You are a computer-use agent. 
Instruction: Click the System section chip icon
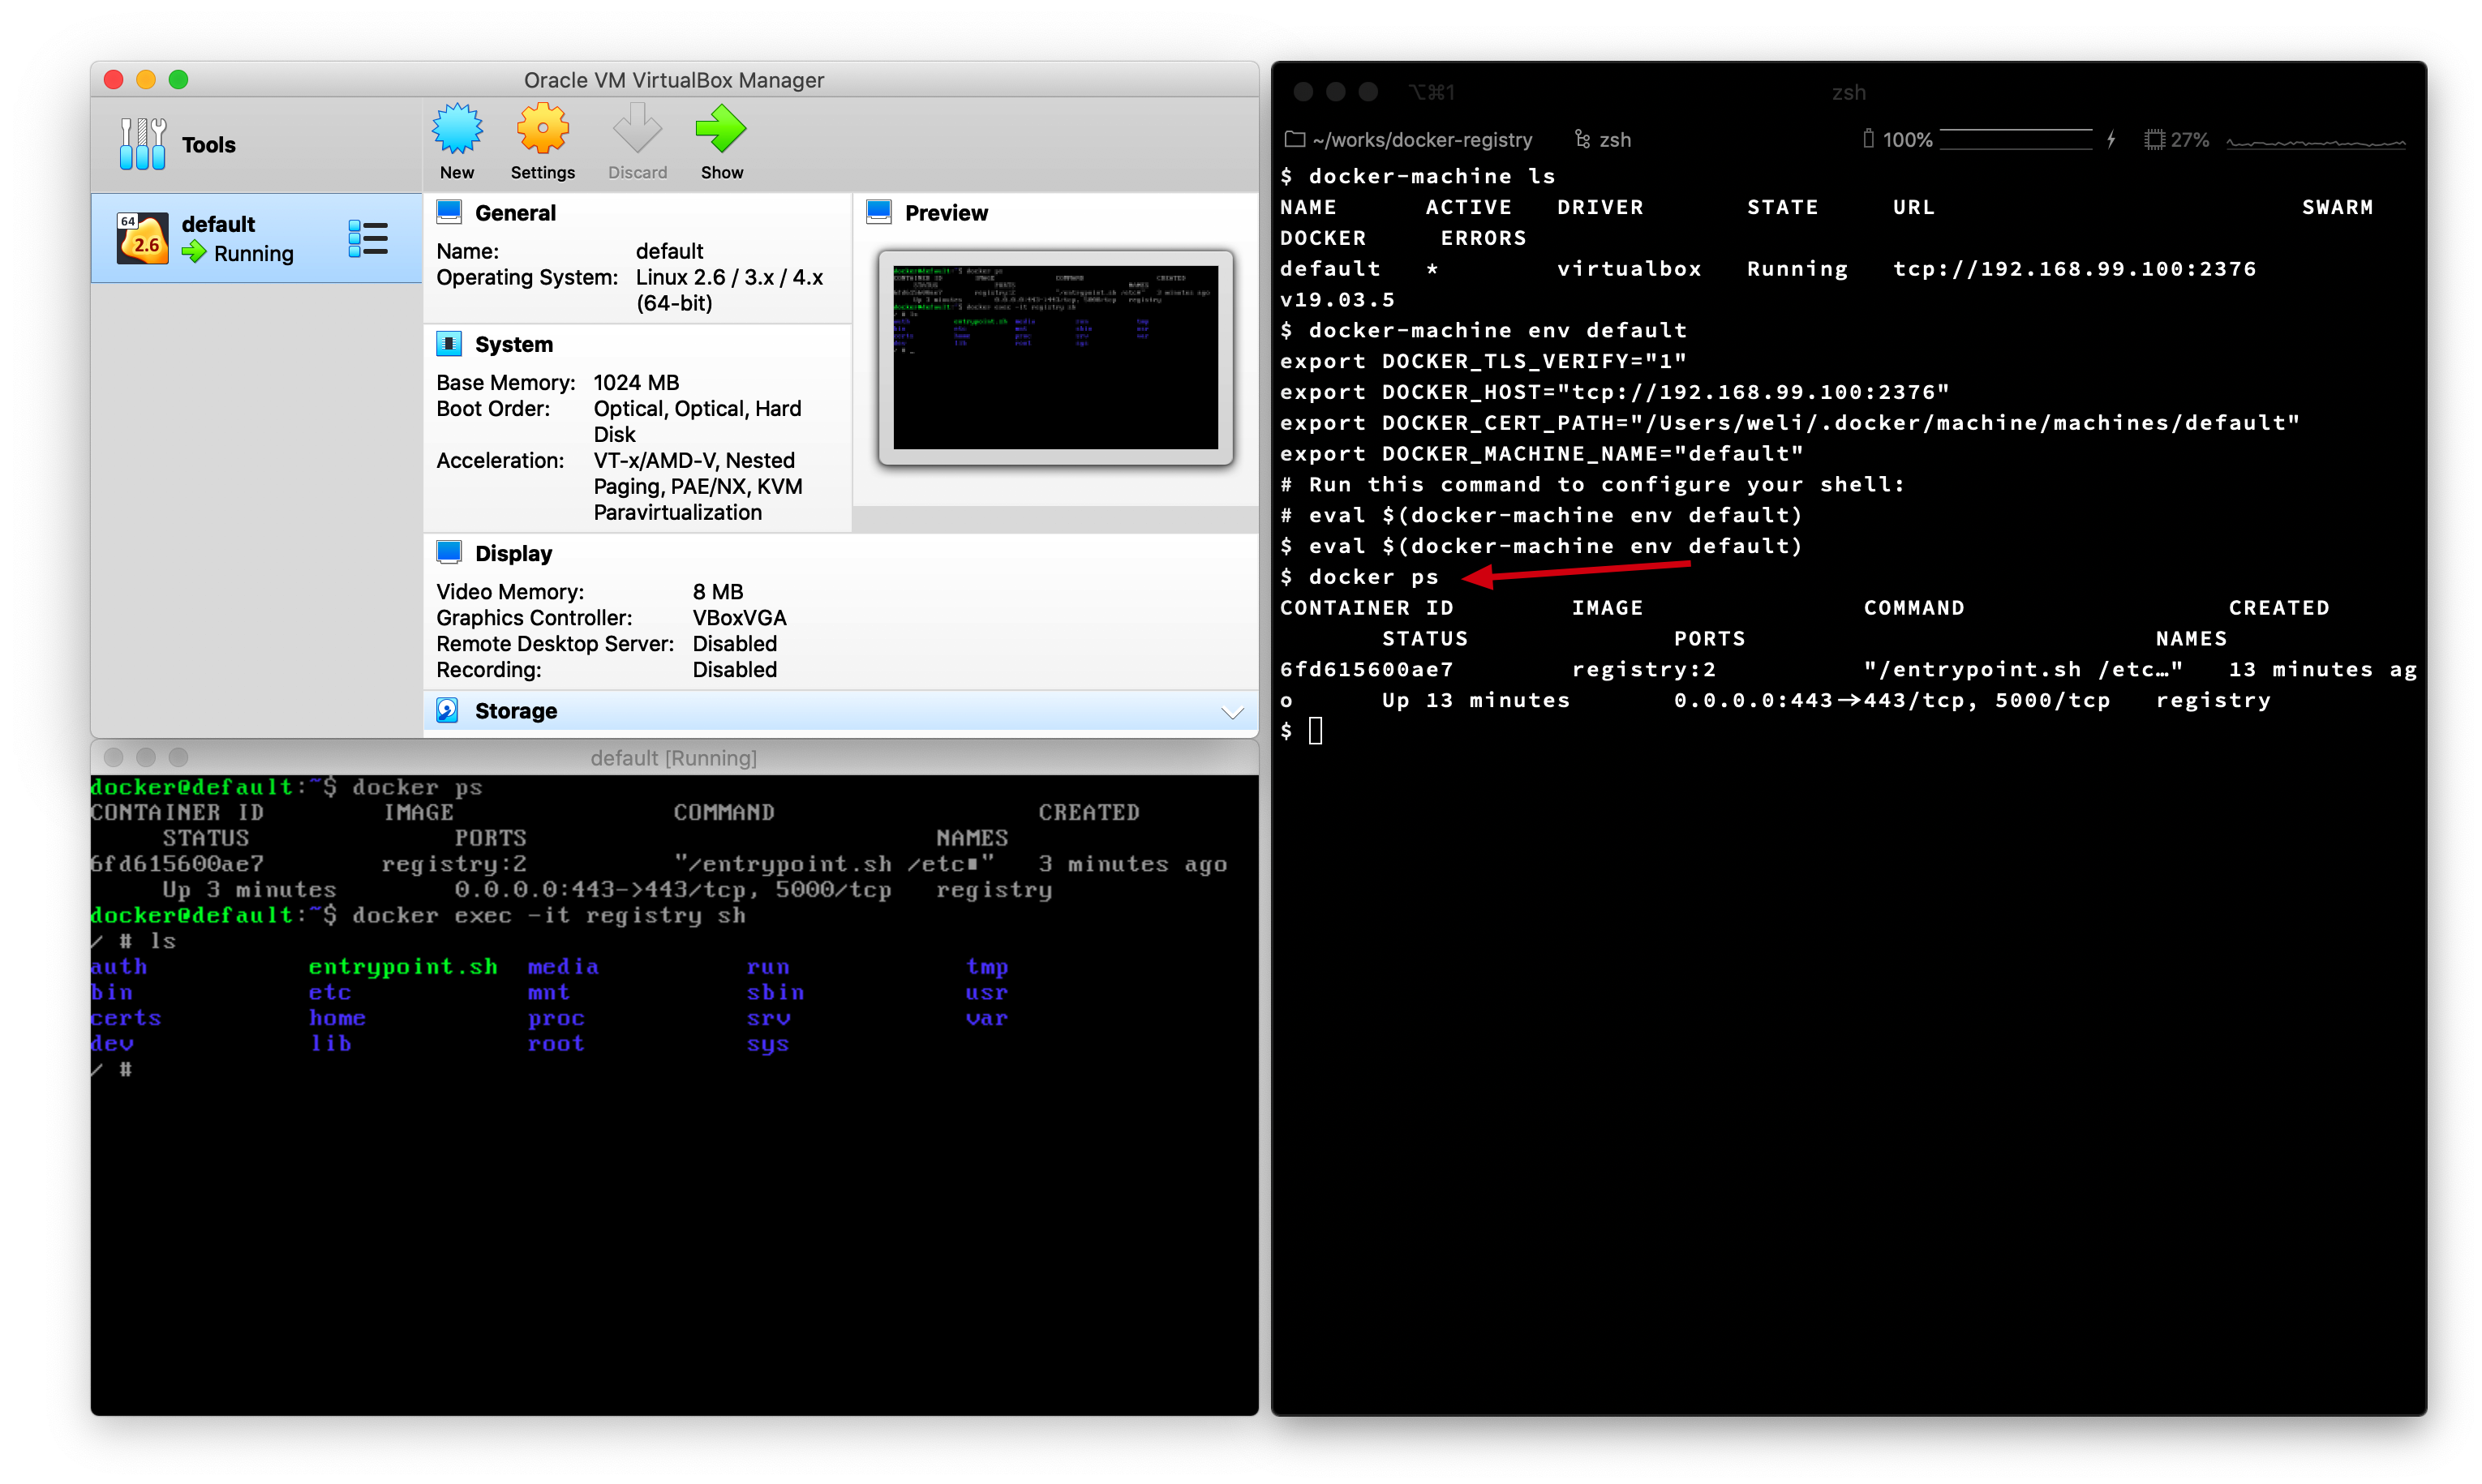point(449,344)
